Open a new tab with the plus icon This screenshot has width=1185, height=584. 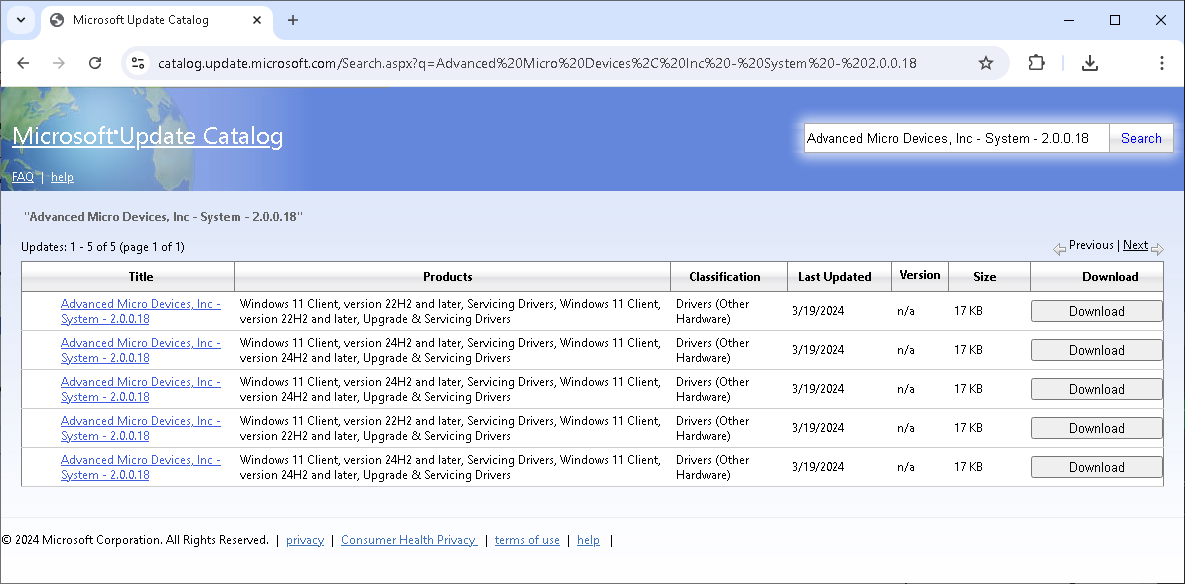click(293, 20)
